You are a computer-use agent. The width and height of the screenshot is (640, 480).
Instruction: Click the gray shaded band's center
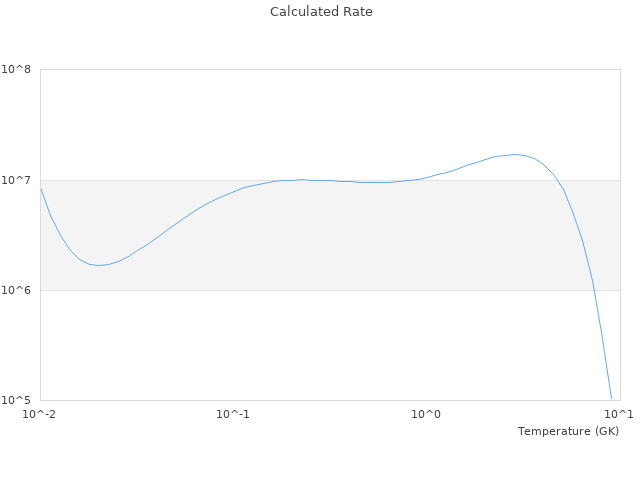click(x=330, y=235)
